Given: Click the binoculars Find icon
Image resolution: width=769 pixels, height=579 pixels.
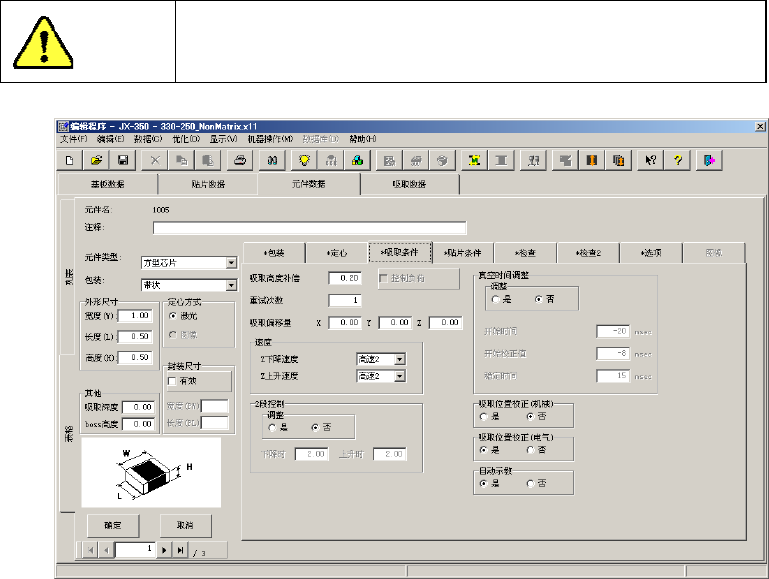Looking at the screenshot, I should 270,160.
